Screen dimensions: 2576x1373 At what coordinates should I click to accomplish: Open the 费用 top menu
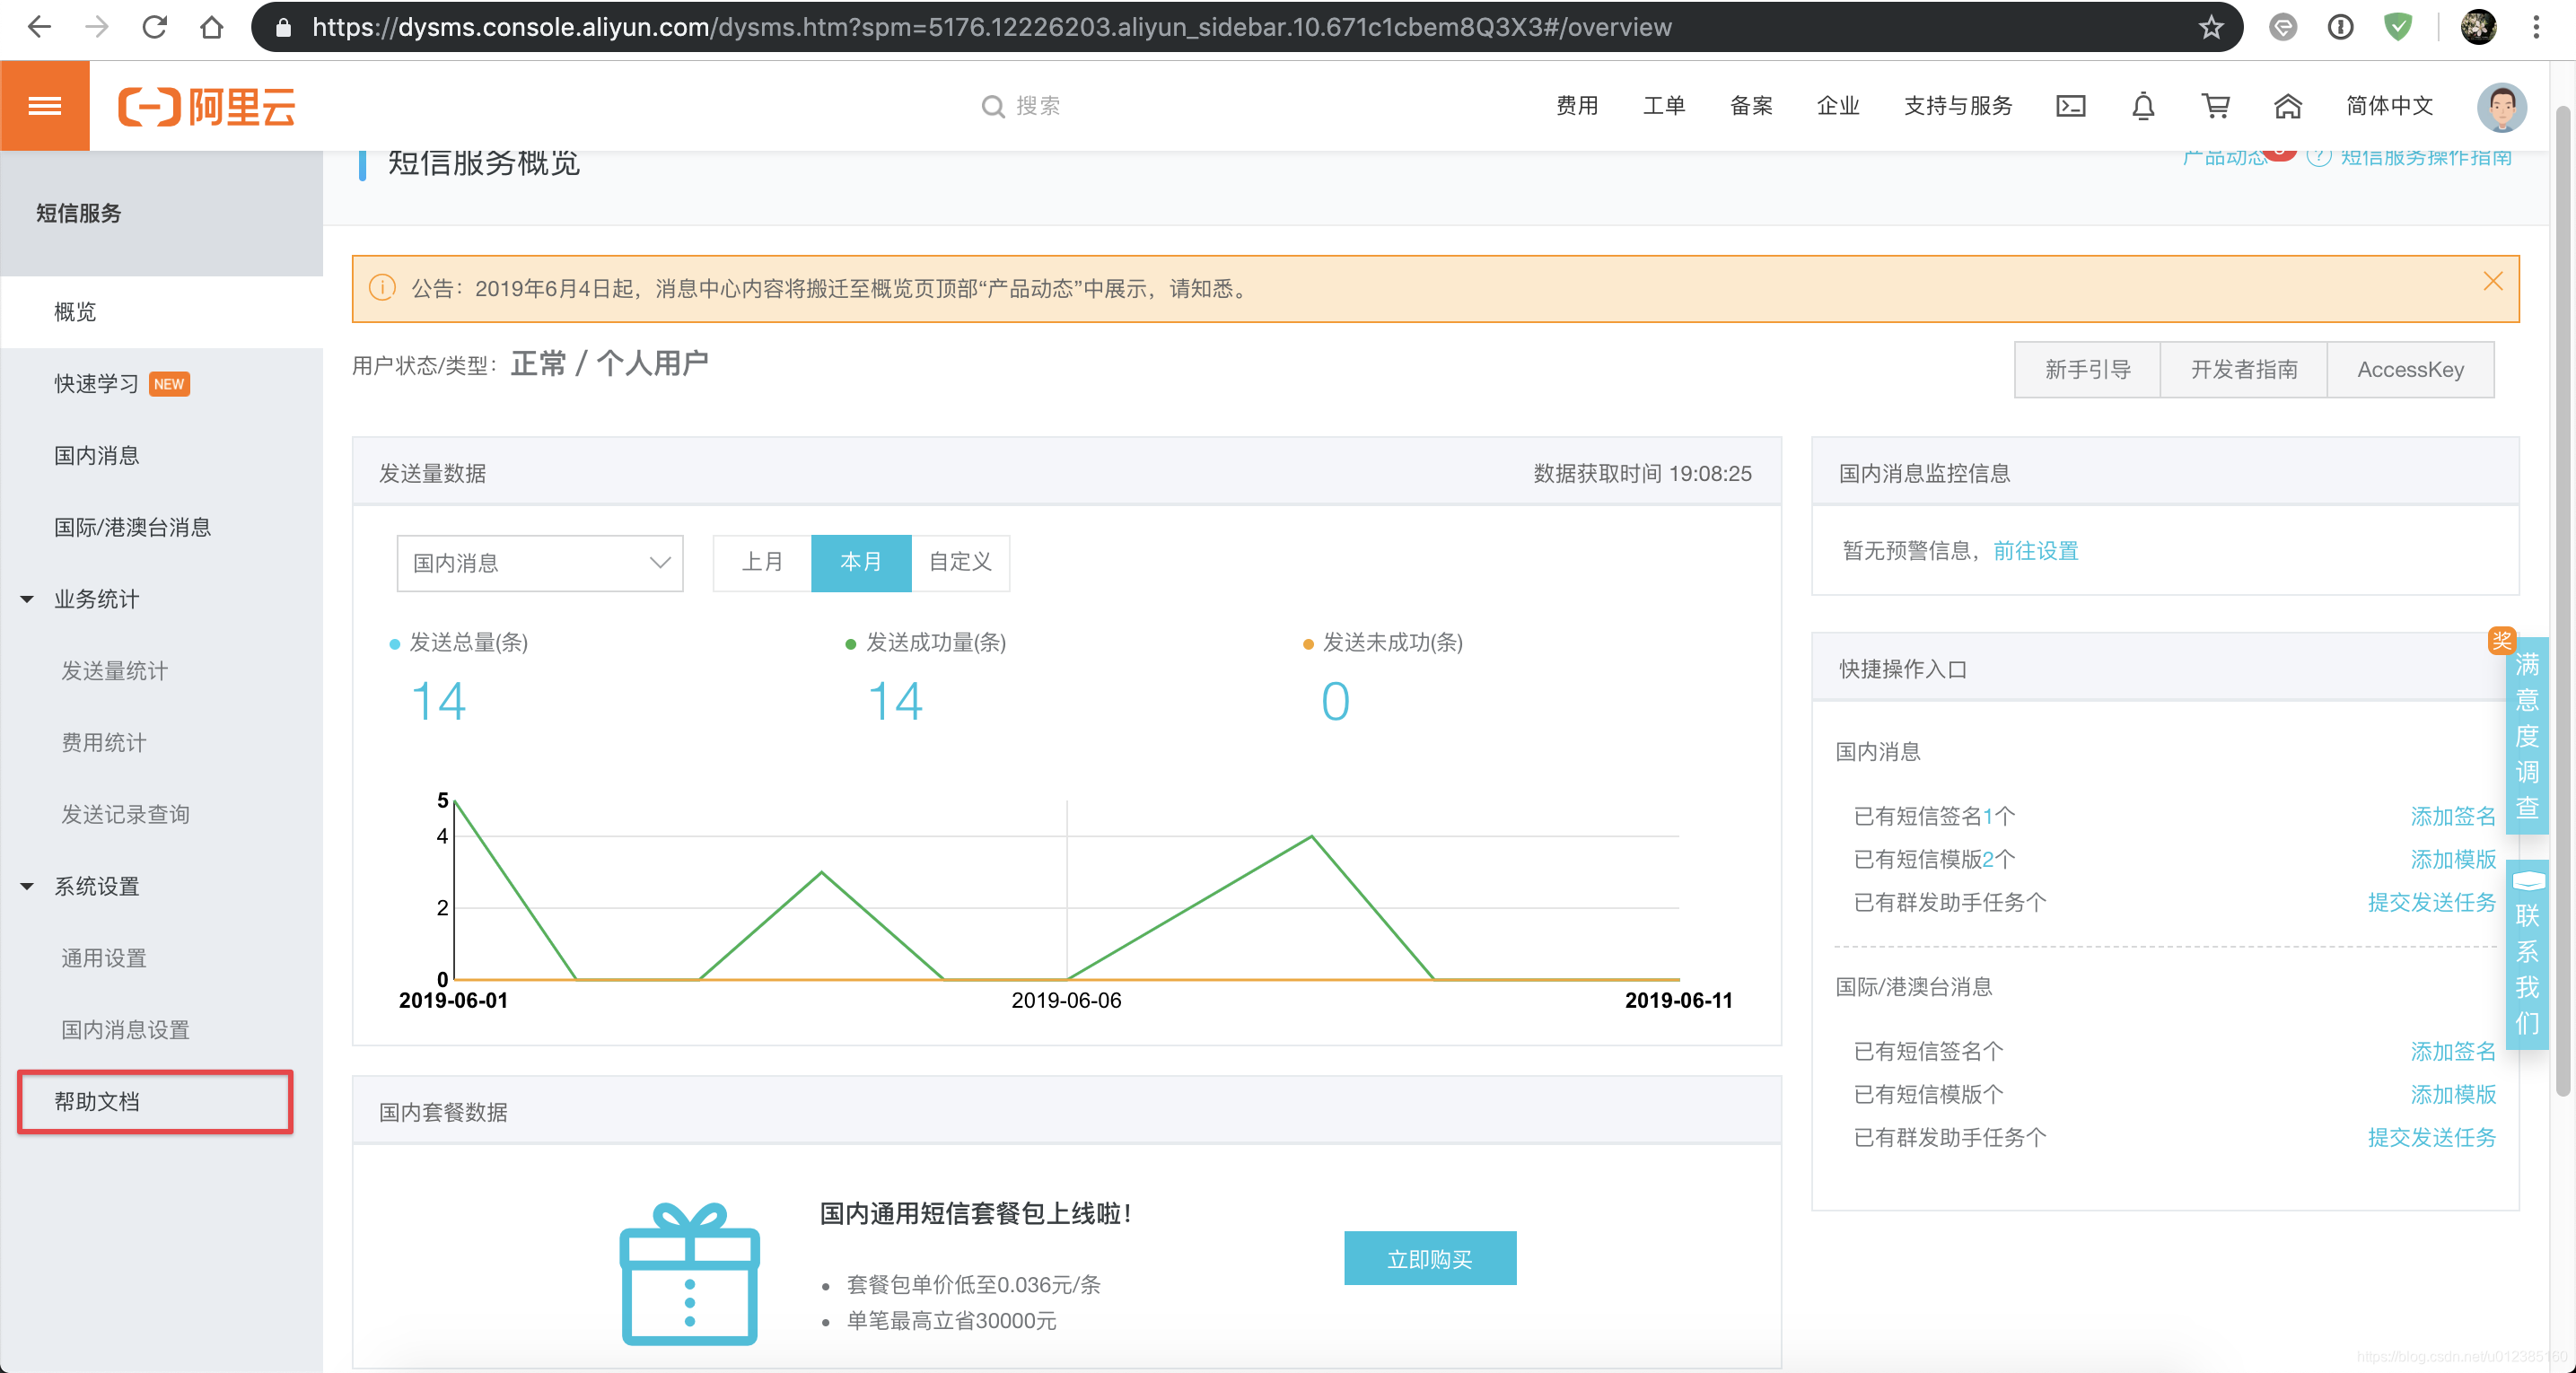click(x=1577, y=106)
